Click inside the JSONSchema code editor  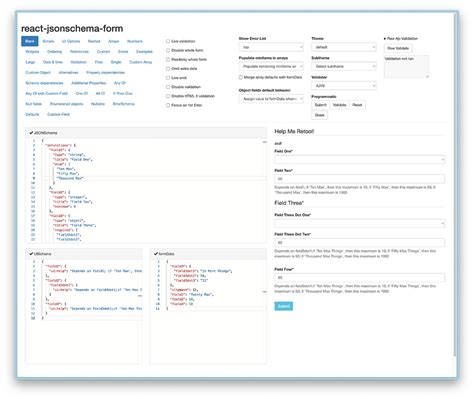click(x=146, y=190)
